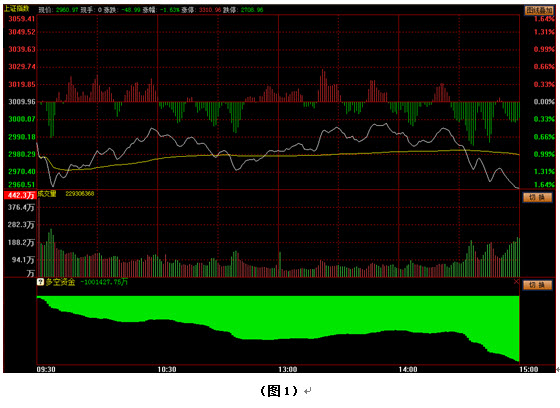Image resolution: width=560 pixels, height=408 pixels.
Task: Open the question-mark help icon near 多空资金
Action: point(41,282)
